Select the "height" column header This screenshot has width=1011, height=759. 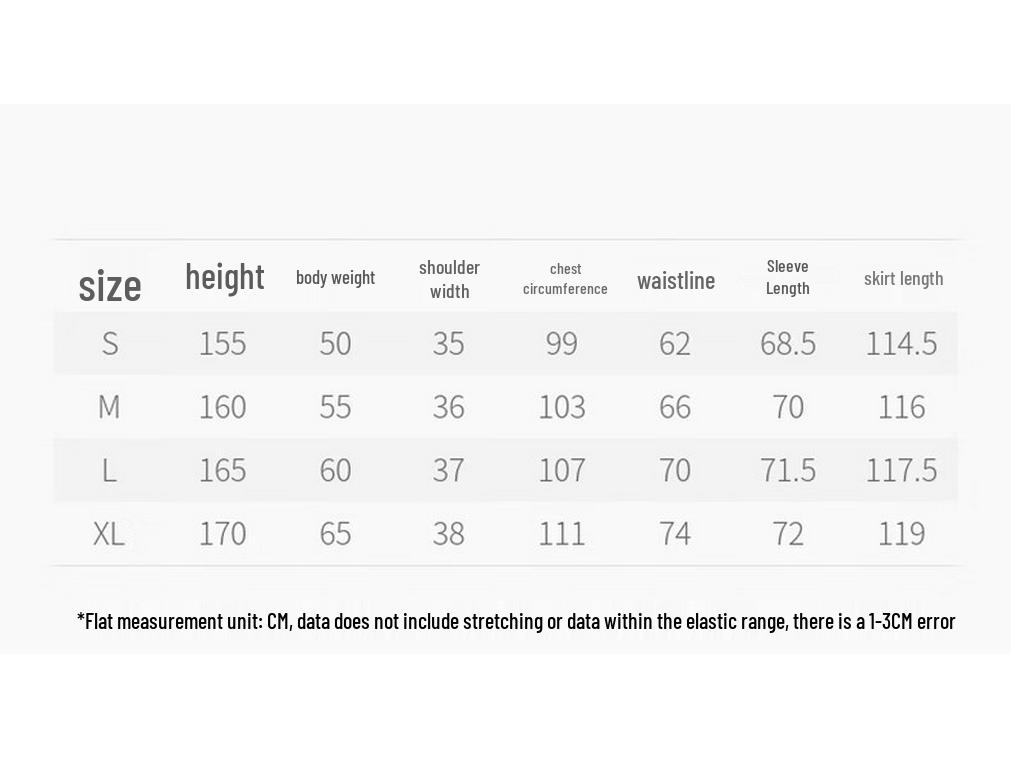(x=225, y=277)
